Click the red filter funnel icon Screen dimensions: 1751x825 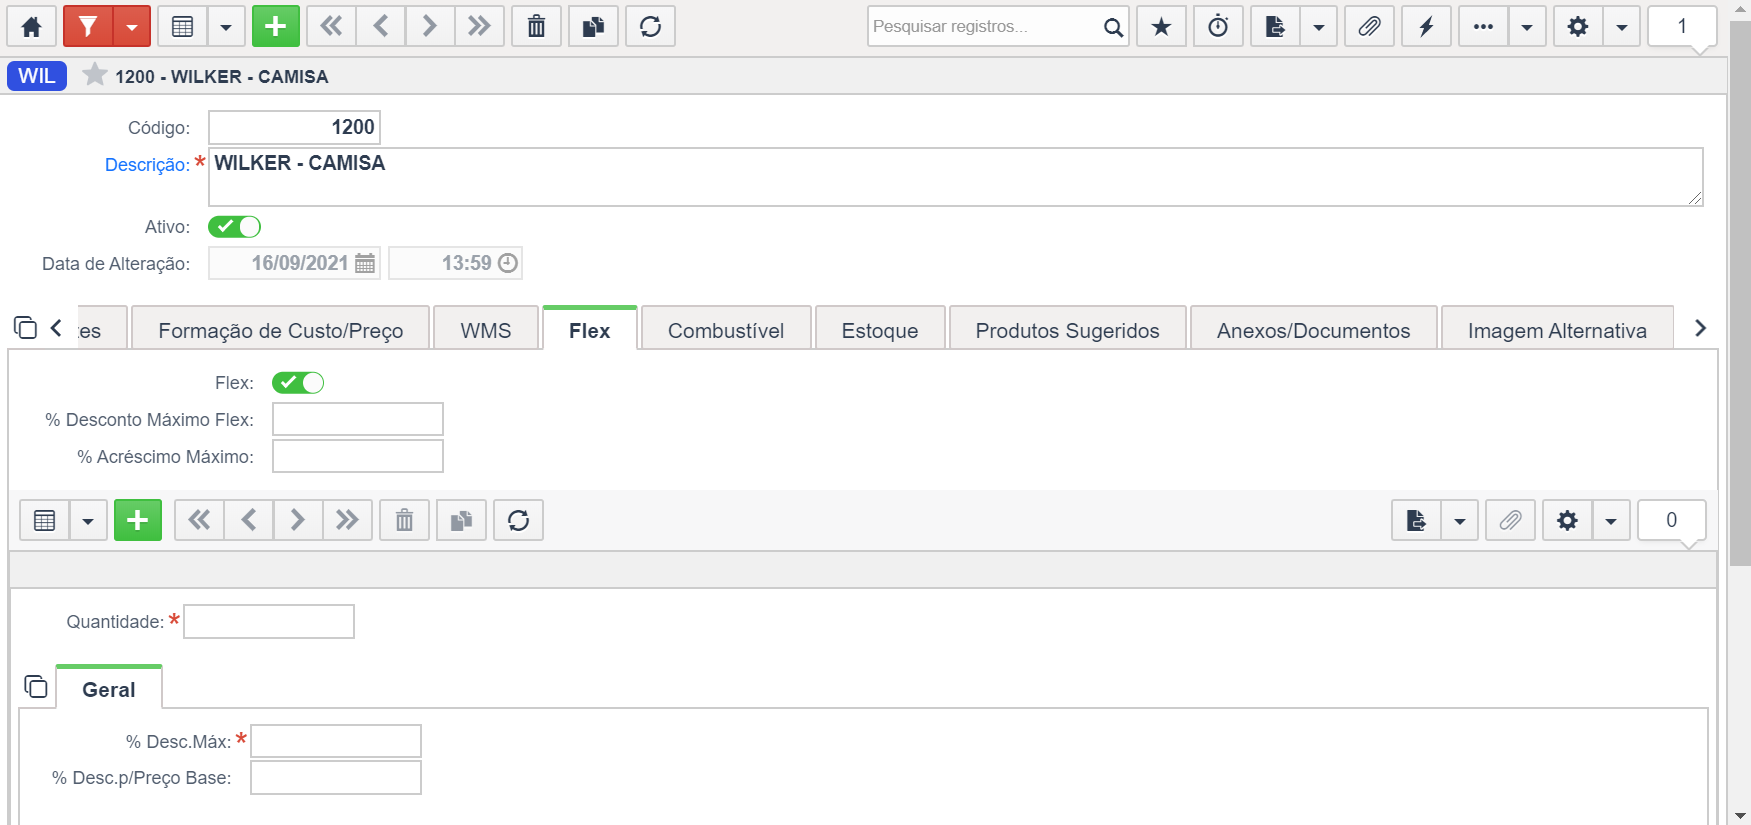pos(88,27)
